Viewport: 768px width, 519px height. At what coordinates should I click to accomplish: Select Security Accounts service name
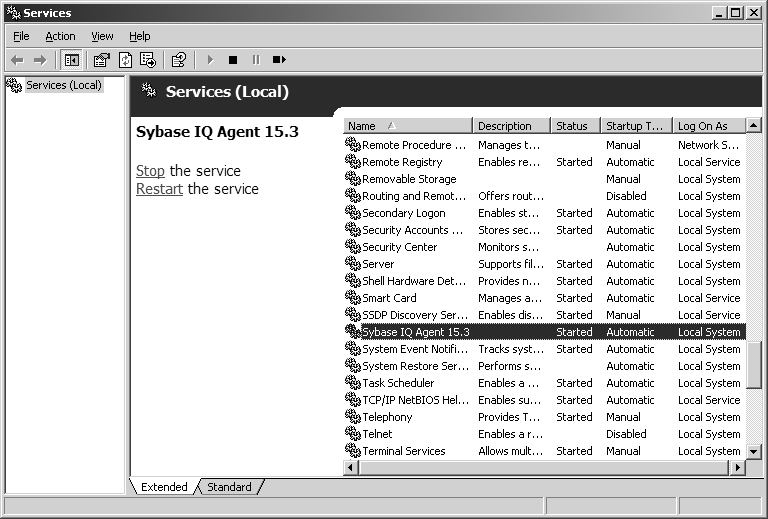coord(412,230)
